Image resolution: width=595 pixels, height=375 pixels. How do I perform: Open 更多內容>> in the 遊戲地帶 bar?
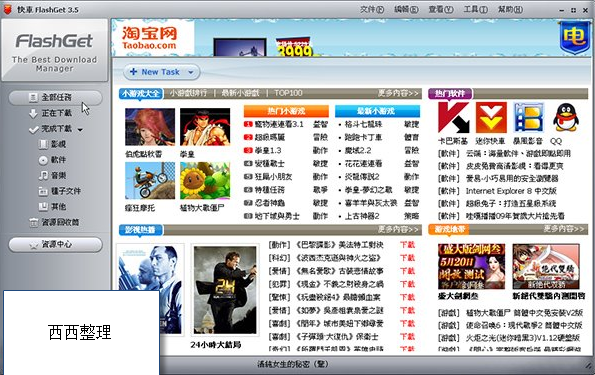[564, 229]
